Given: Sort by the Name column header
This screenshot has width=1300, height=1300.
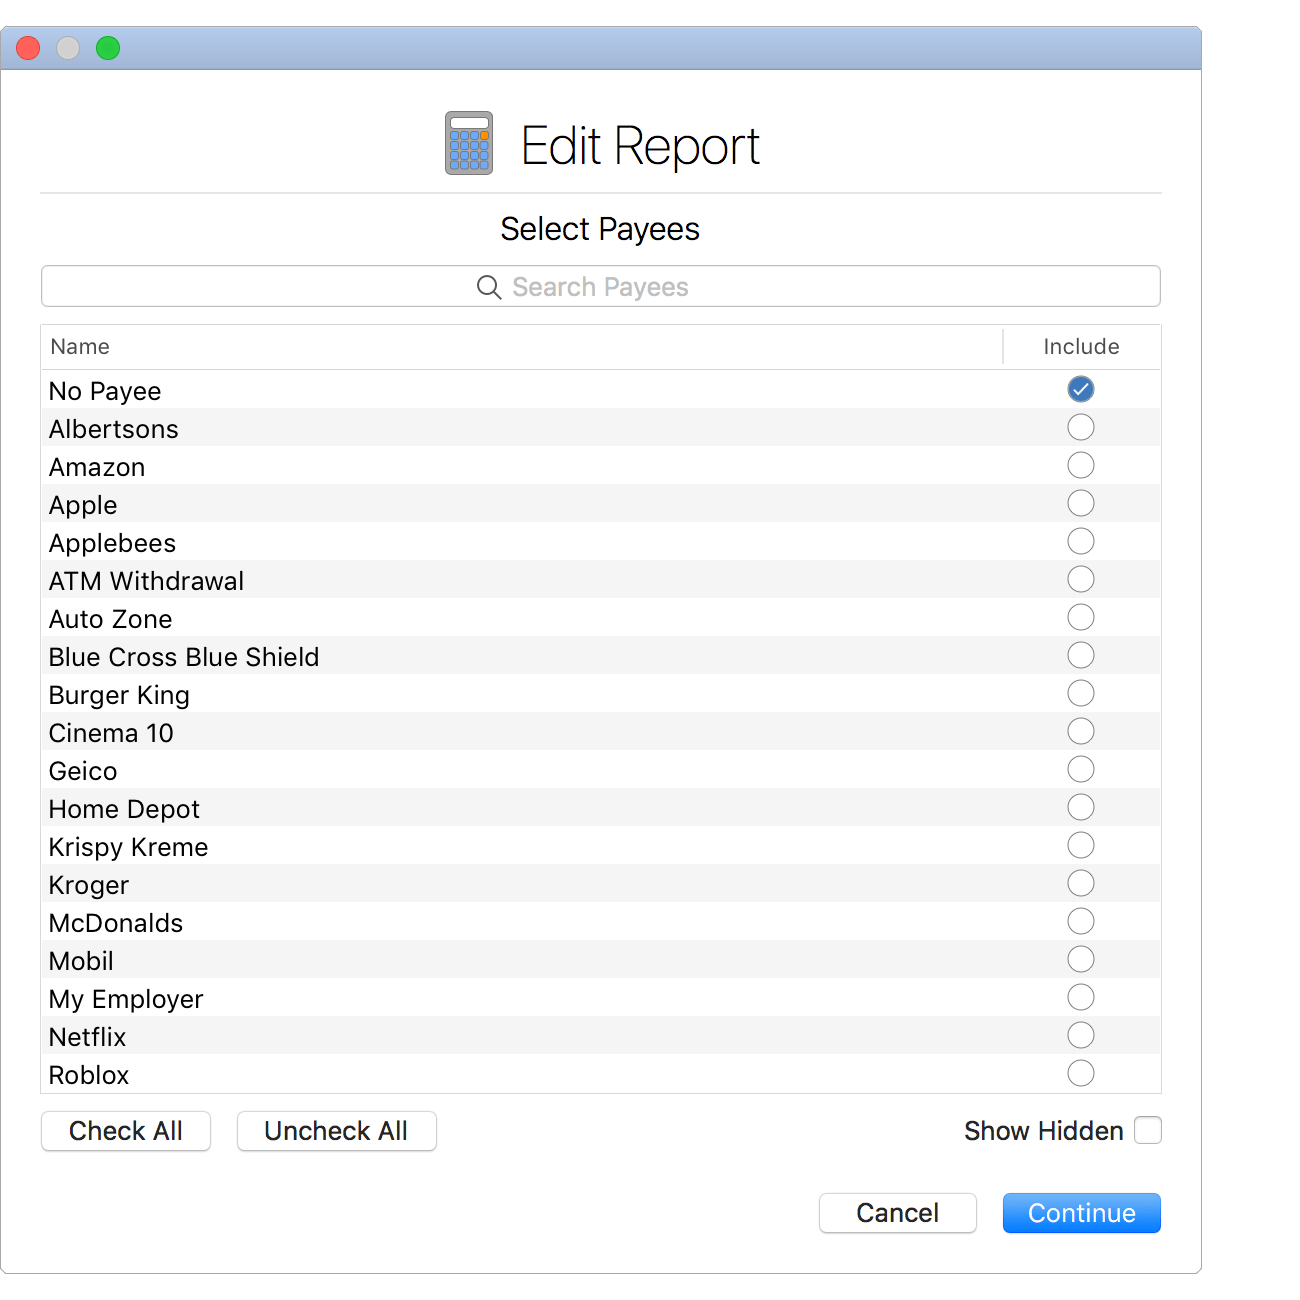Looking at the screenshot, I should [x=80, y=347].
